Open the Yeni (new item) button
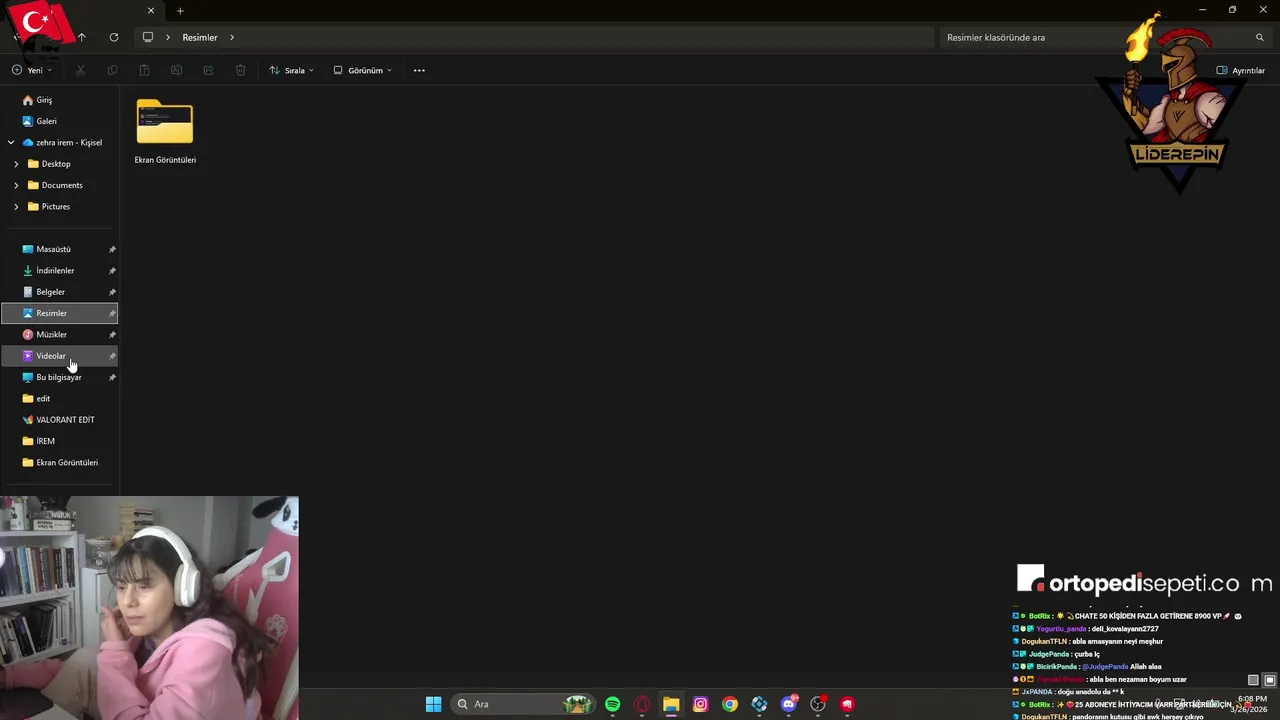The height and width of the screenshot is (720, 1280). [32, 70]
